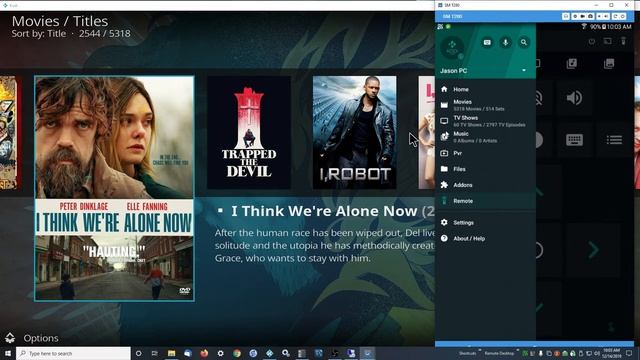Tap the send-text keyboard icon in drawer header
640x360 pixels.
tap(487, 42)
